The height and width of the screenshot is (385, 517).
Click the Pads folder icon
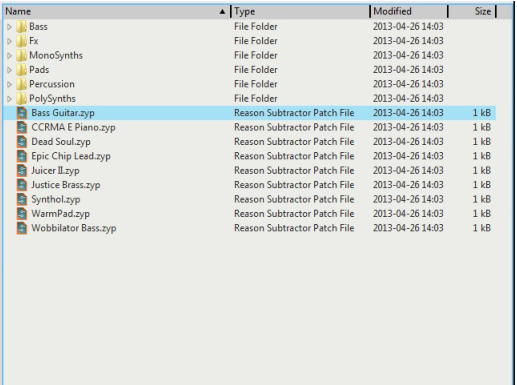pyautogui.click(x=21, y=70)
